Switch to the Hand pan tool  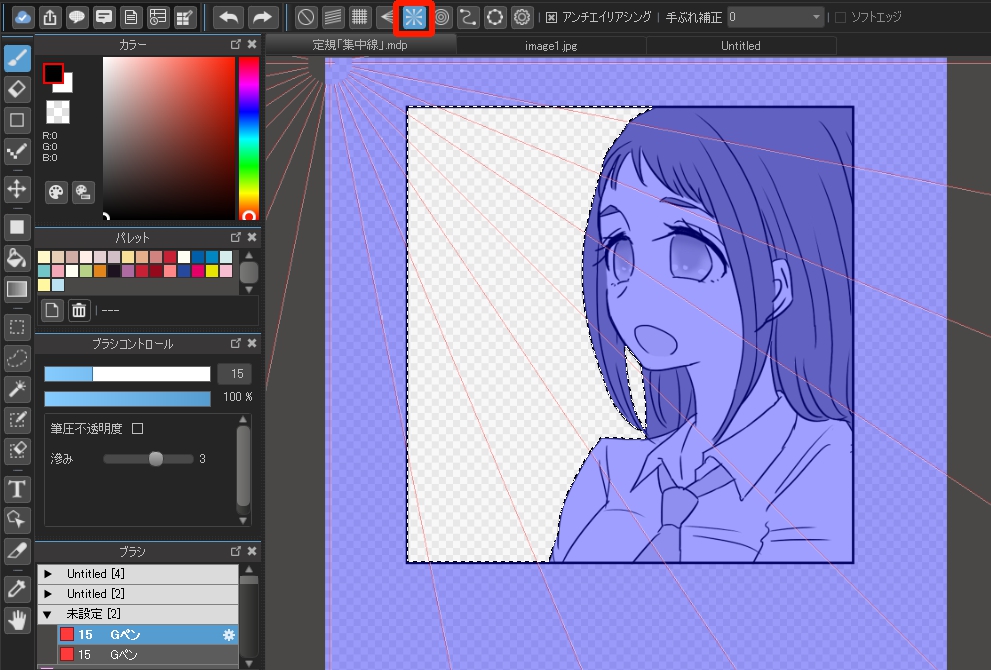coord(16,620)
